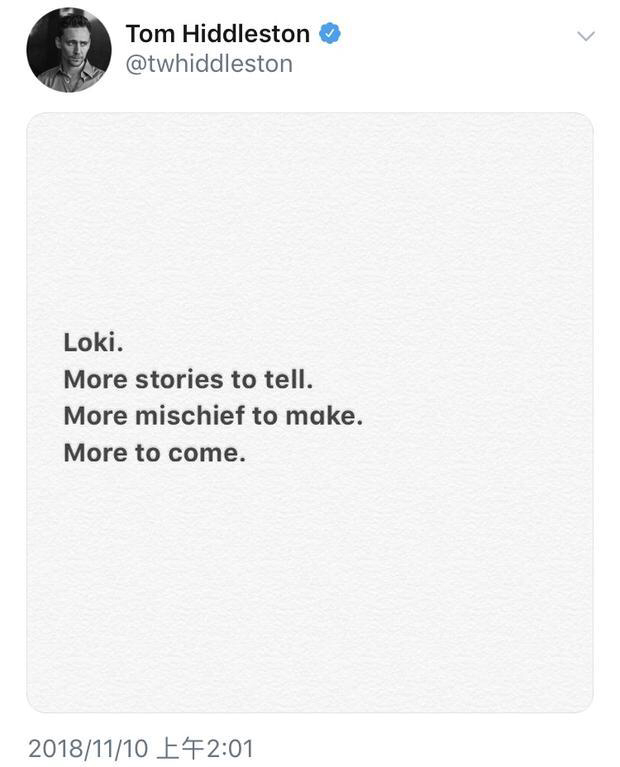620x767 pixels.
Task: Click Tom Hiddleston's profile avatar photo
Action: point(69,50)
